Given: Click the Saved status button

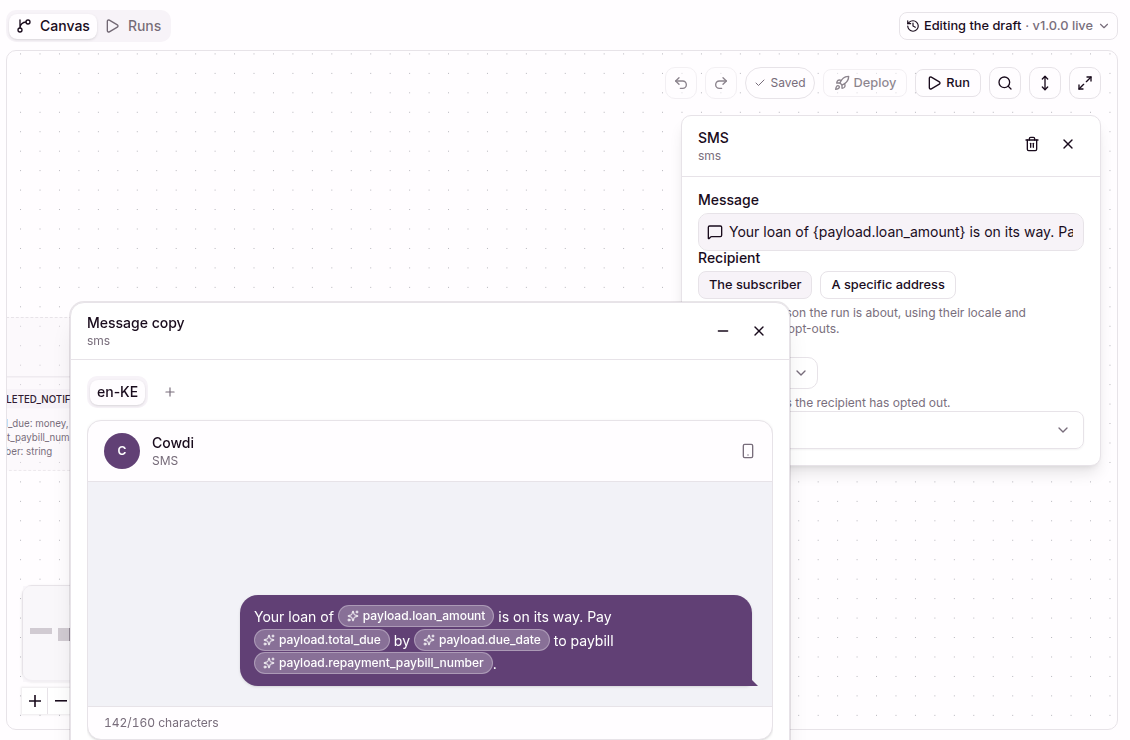Looking at the screenshot, I should pos(780,83).
